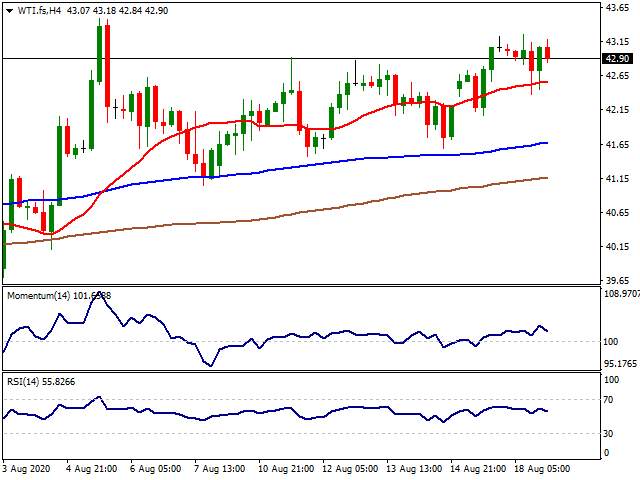The width and height of the screenshot is (640, 480).
Task: Click the triangle arrow beside WTI.fs,H4
Action: coord(9,11)
